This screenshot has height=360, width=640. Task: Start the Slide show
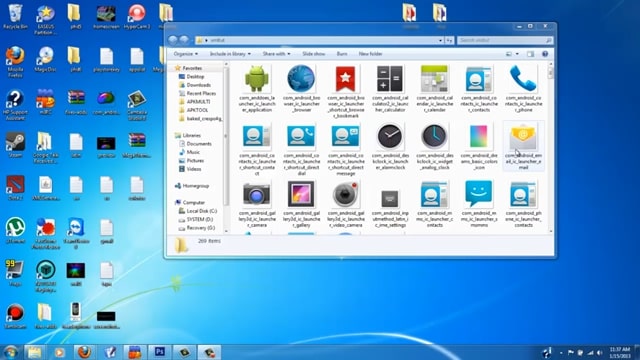pyautogui.click(x=313, y=54)
